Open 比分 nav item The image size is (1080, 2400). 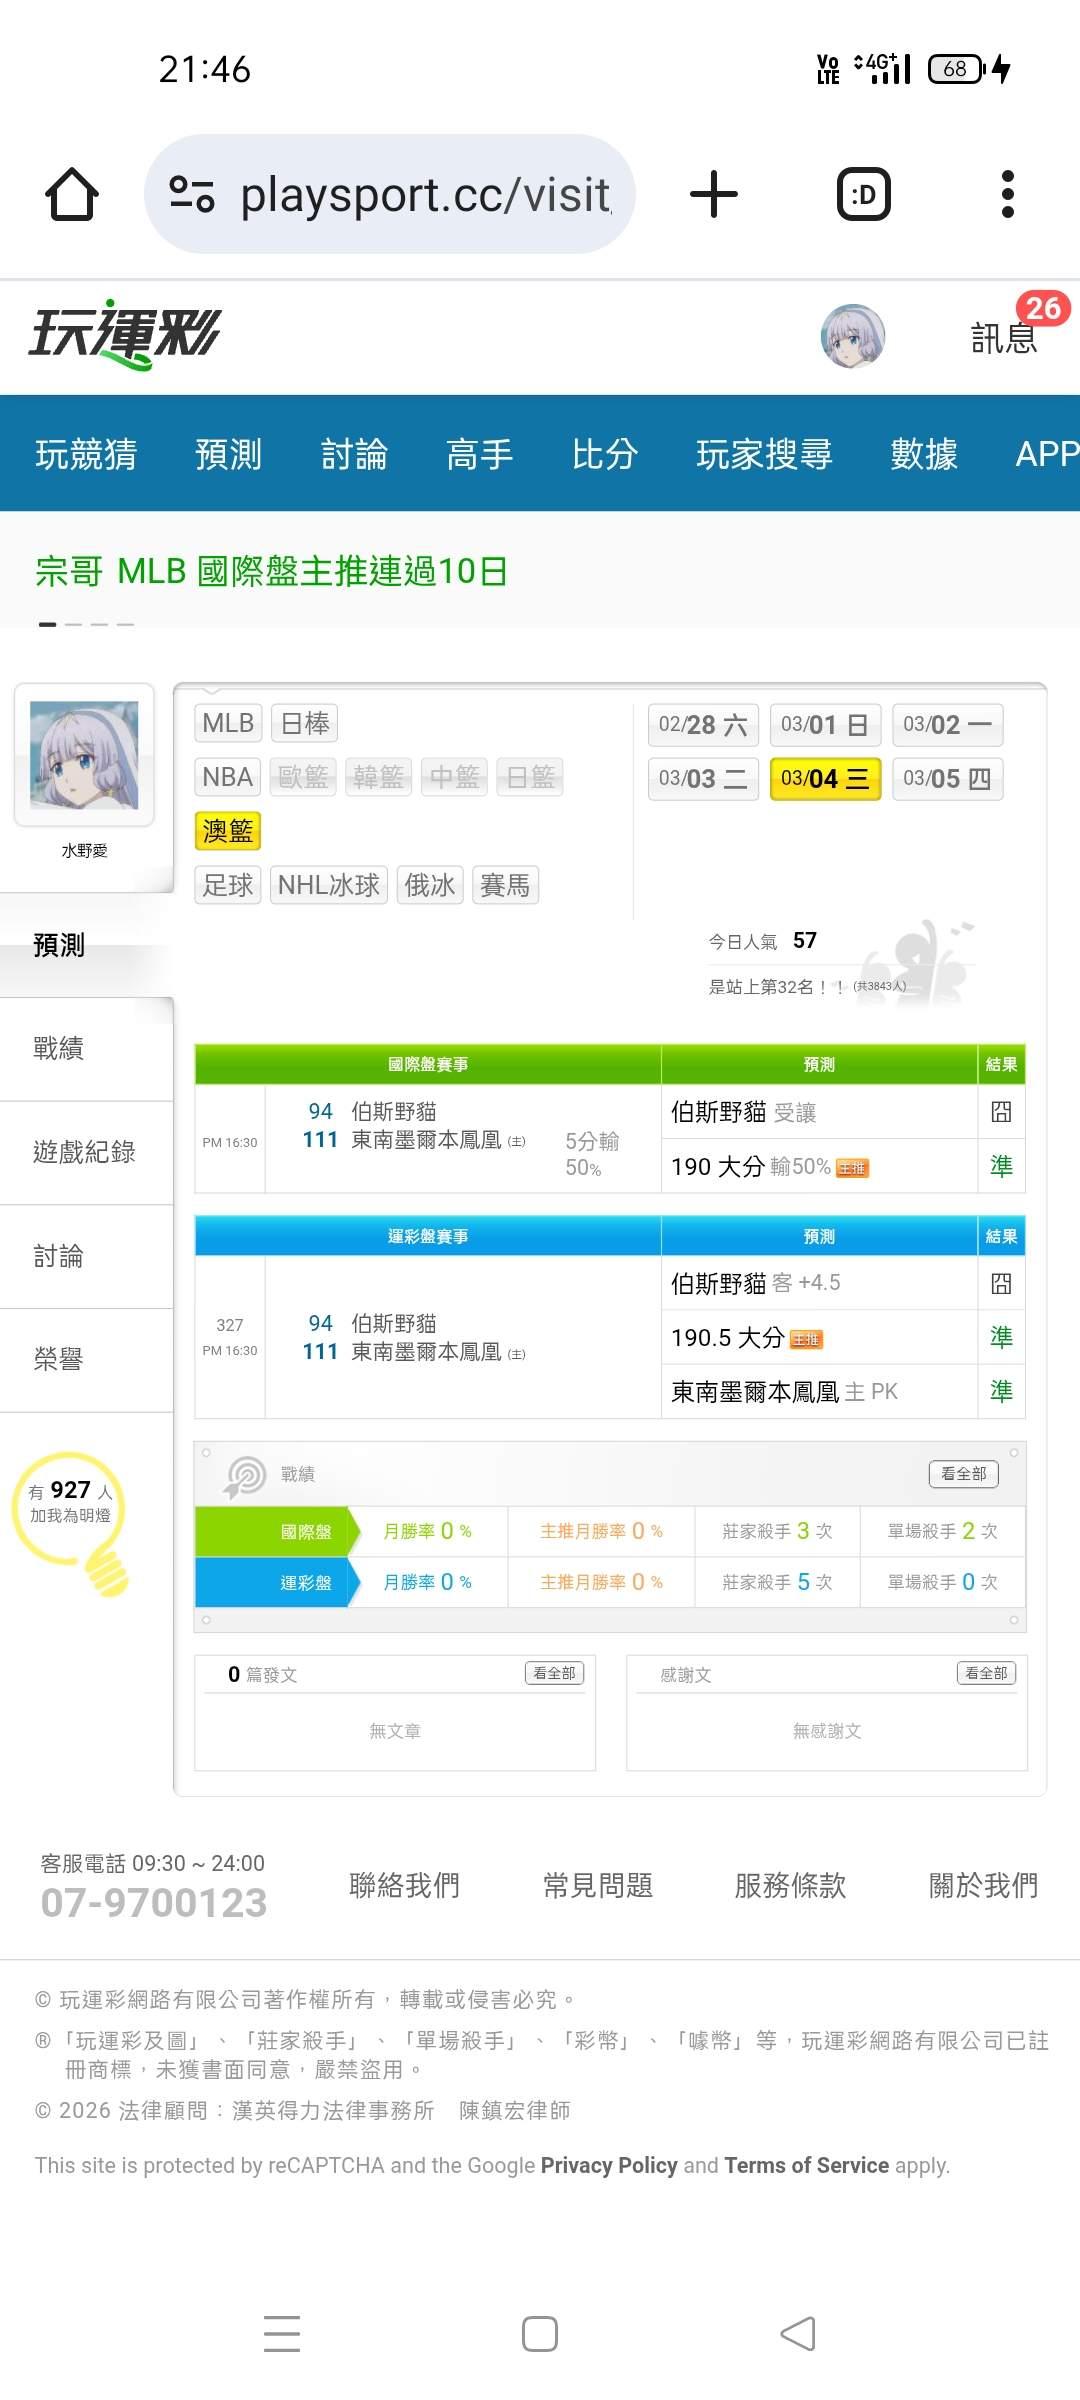(605, 454)
